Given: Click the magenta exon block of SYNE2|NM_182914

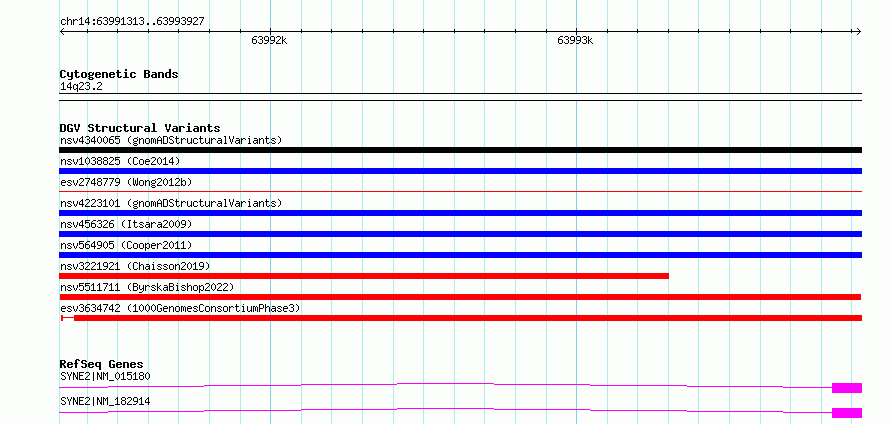Looking at the screenshot, I should [847, 413].
